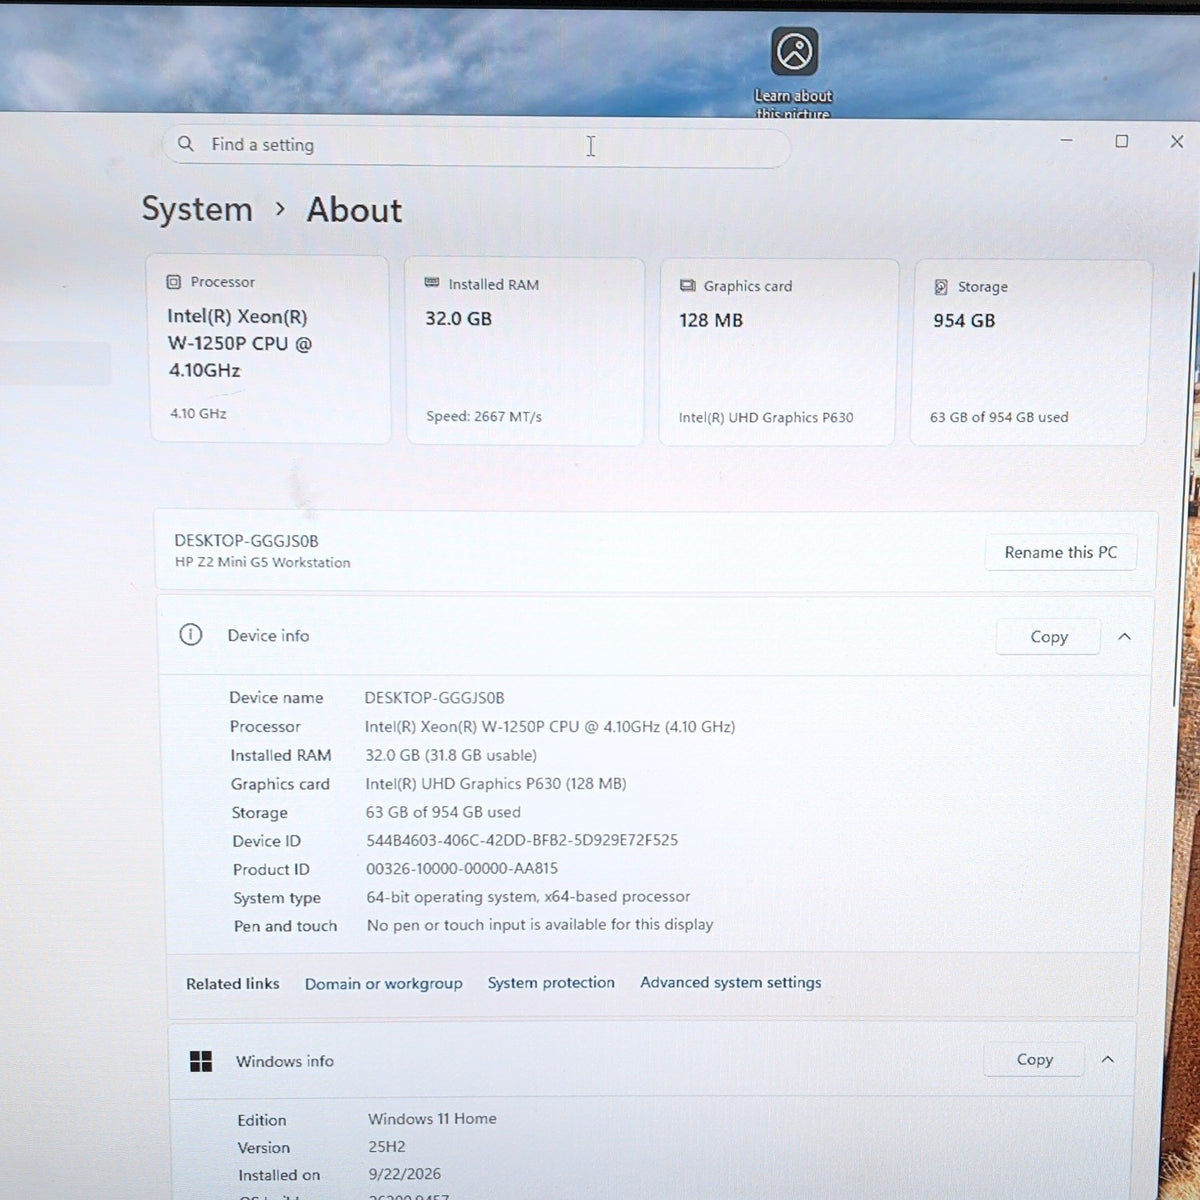The height and width of the screenshot is (1200, 1200).
Task: Click the Device ID value 544B4603-406C-42DD
Action: click(521, 841)
